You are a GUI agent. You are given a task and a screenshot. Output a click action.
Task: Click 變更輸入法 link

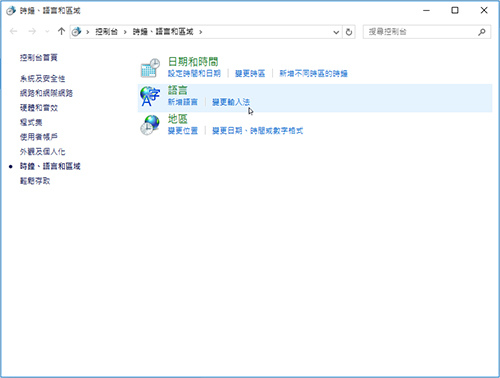tap(231, 102)
